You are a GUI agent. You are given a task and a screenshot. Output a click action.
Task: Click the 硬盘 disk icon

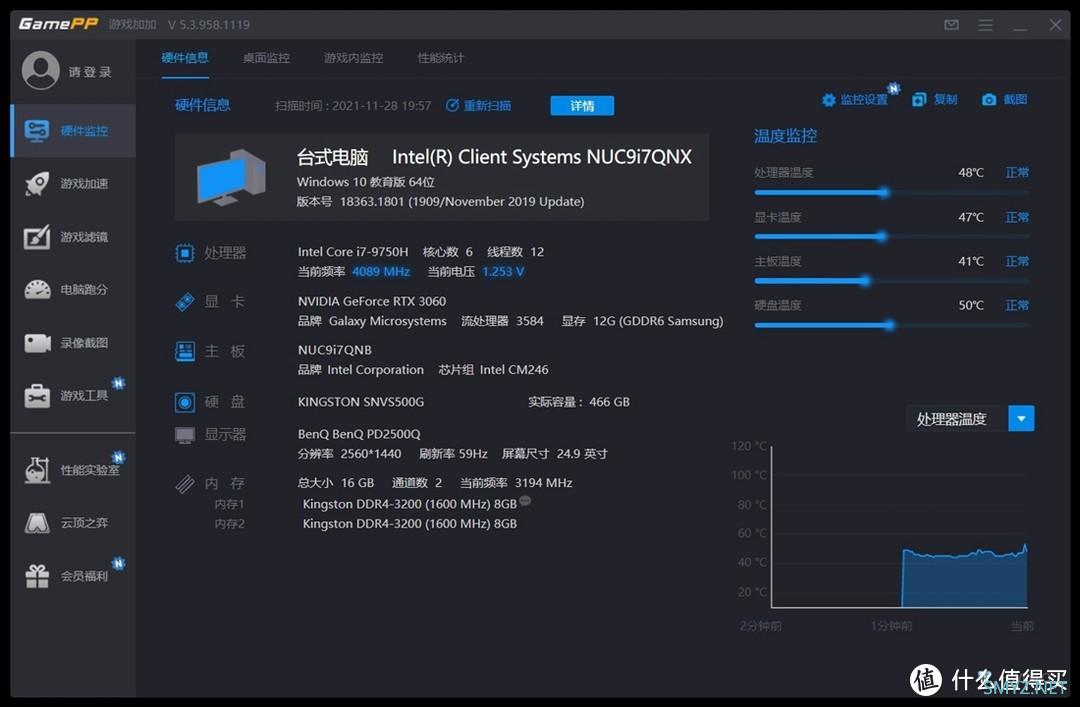point(185,402)
